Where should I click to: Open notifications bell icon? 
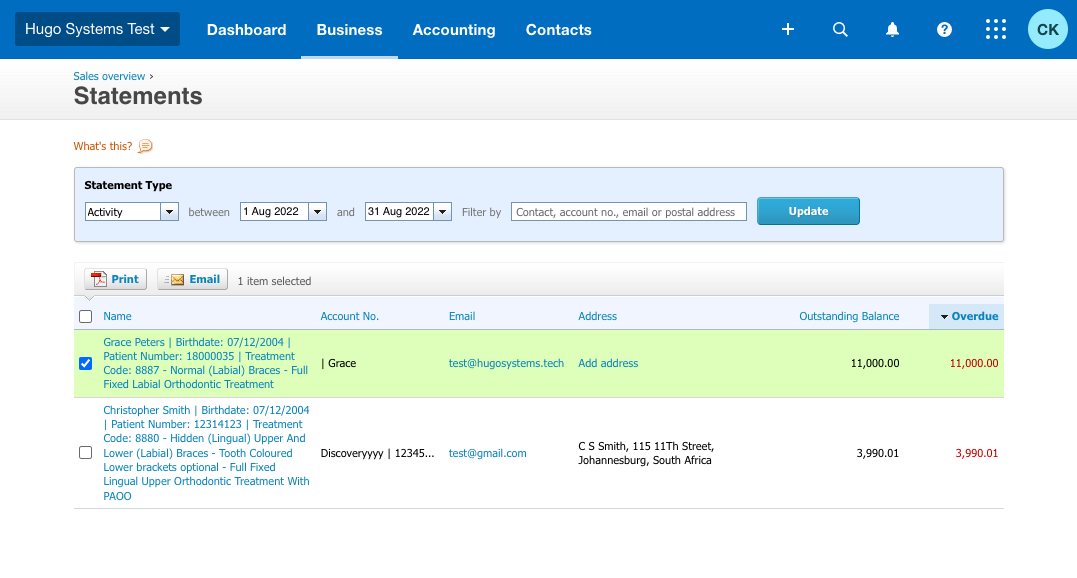tap(892, 30)
